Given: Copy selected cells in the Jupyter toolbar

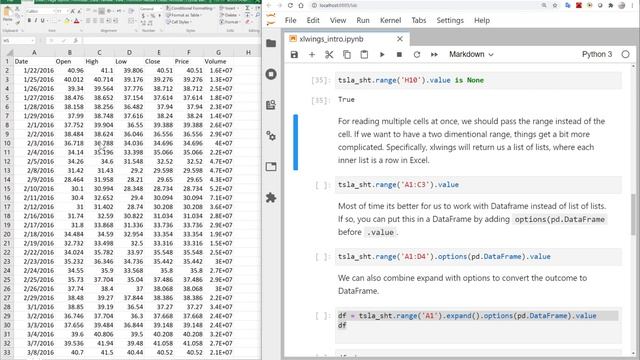Looking at the screenshot, I should click(347, 54).
